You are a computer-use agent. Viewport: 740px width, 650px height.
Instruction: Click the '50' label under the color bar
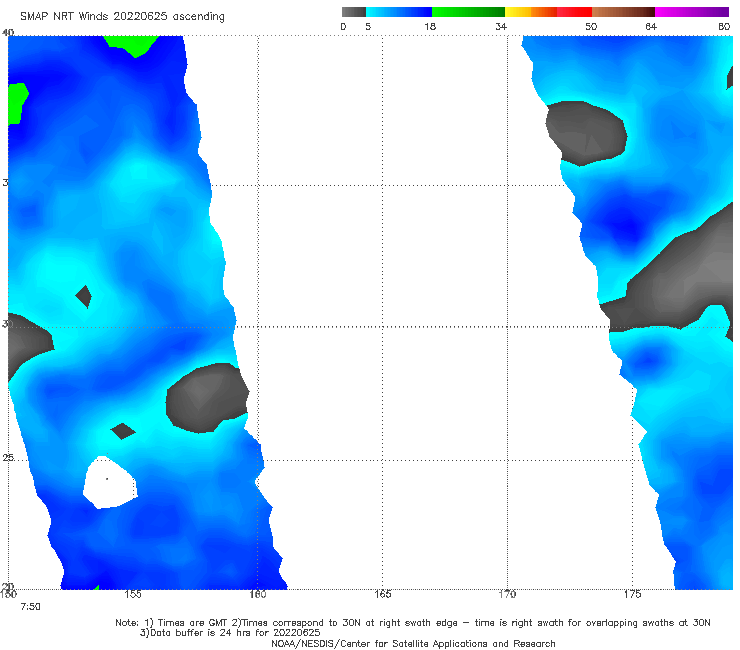tap(591, 27)
